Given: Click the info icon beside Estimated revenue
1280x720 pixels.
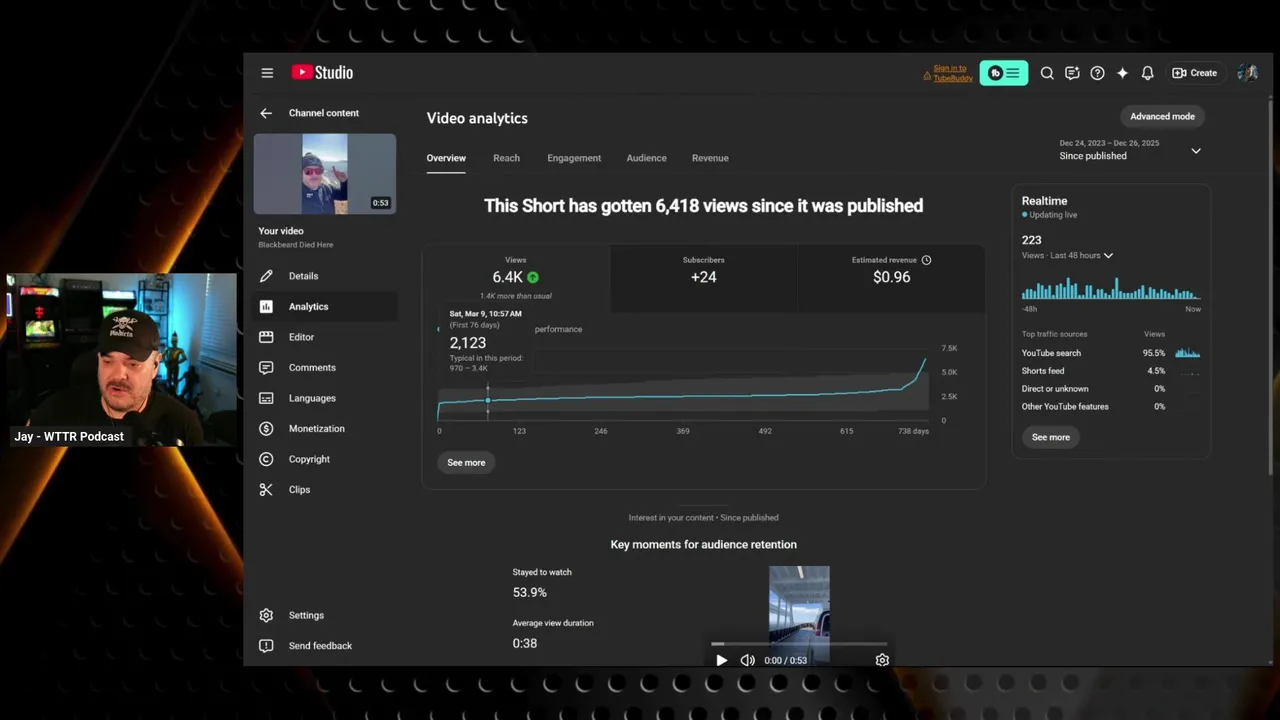Looking at the screenshot, I should [926, 260].
